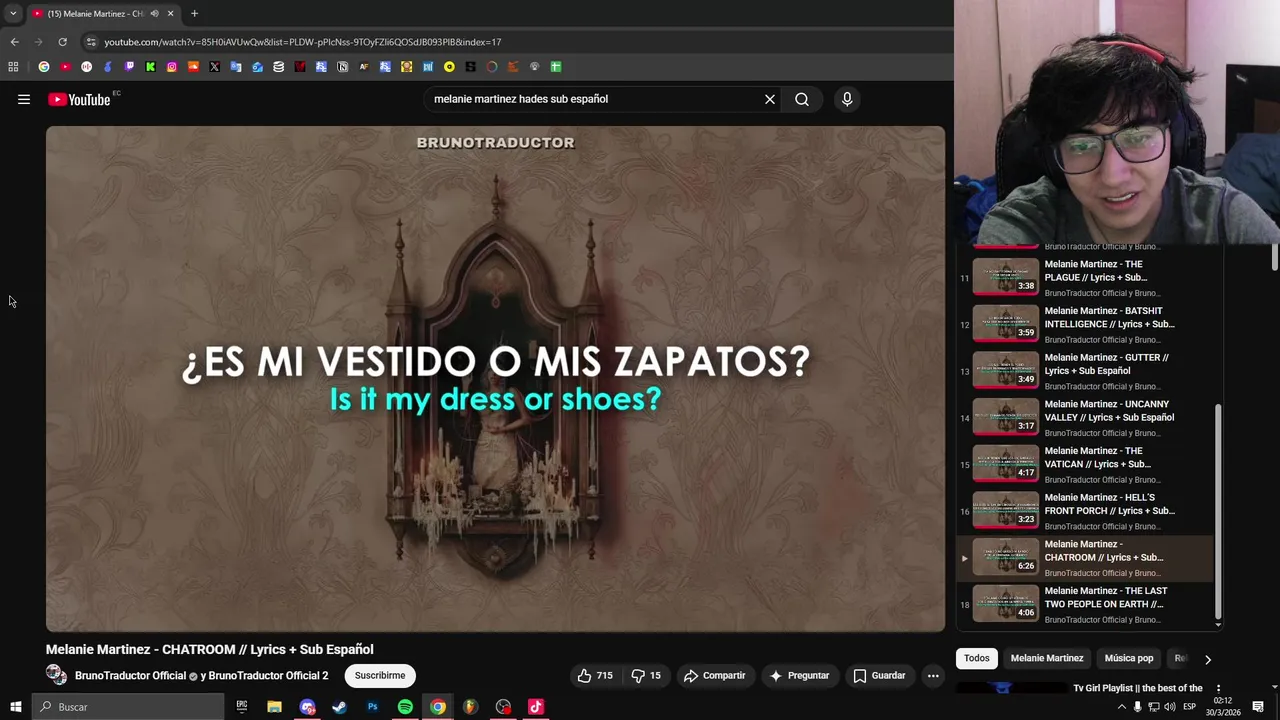
Task: Select UNCANNY VALLEY in playlist
Action: coord(1085,418)
